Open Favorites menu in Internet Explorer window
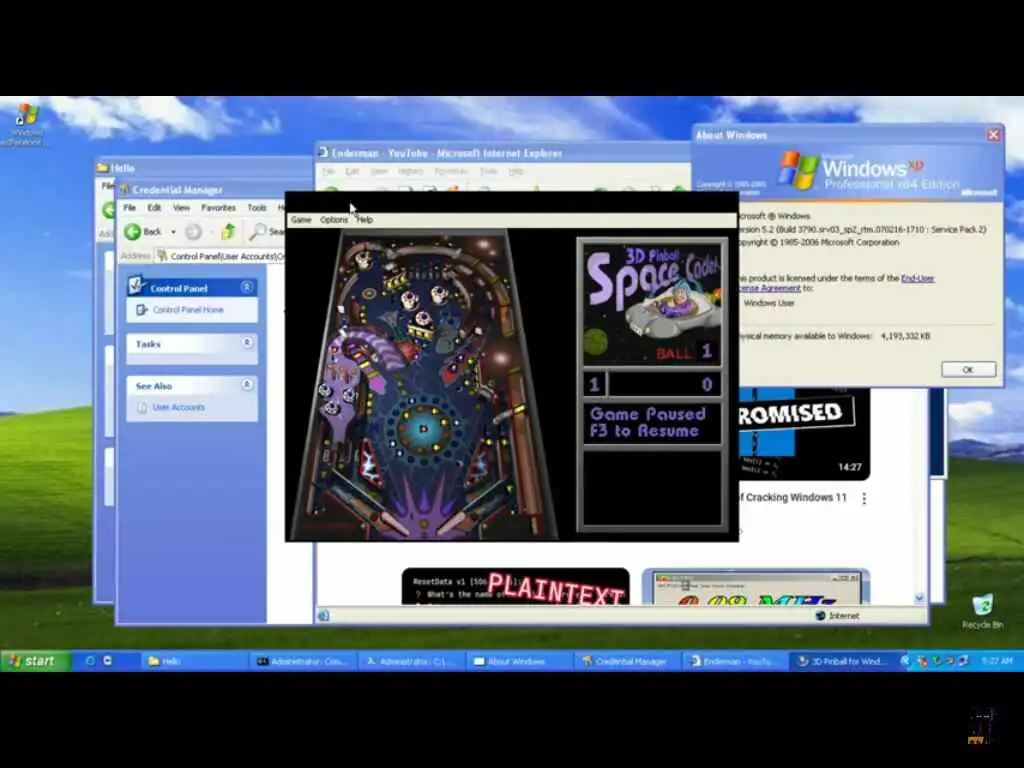This screenshot has width=1024, height=768. 451,171
